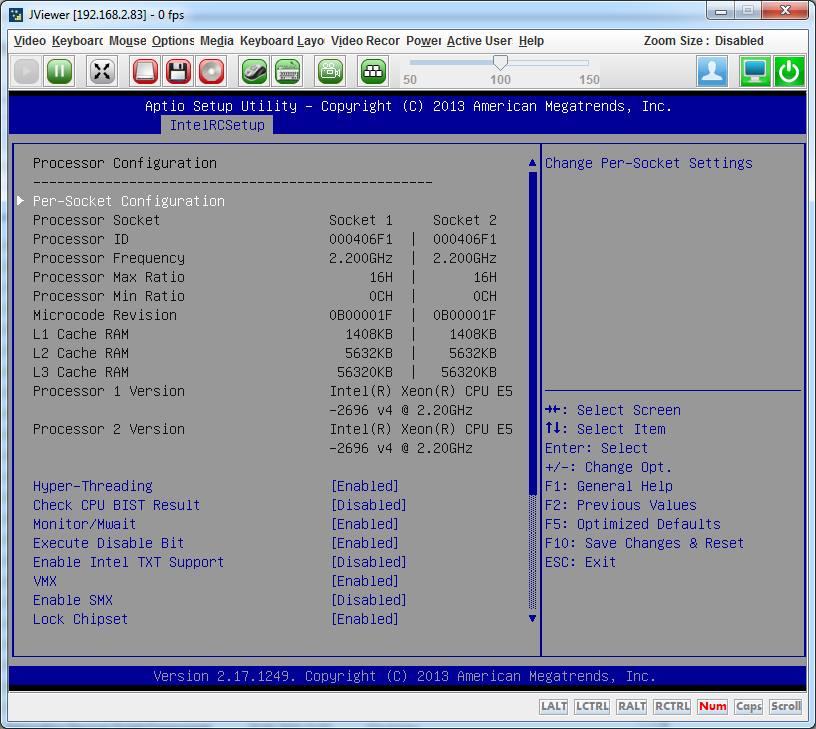Image resolution: width=816 pixels, height=729 pixels.
Task: Open the Active Users menu
Action: coord(479,41)
